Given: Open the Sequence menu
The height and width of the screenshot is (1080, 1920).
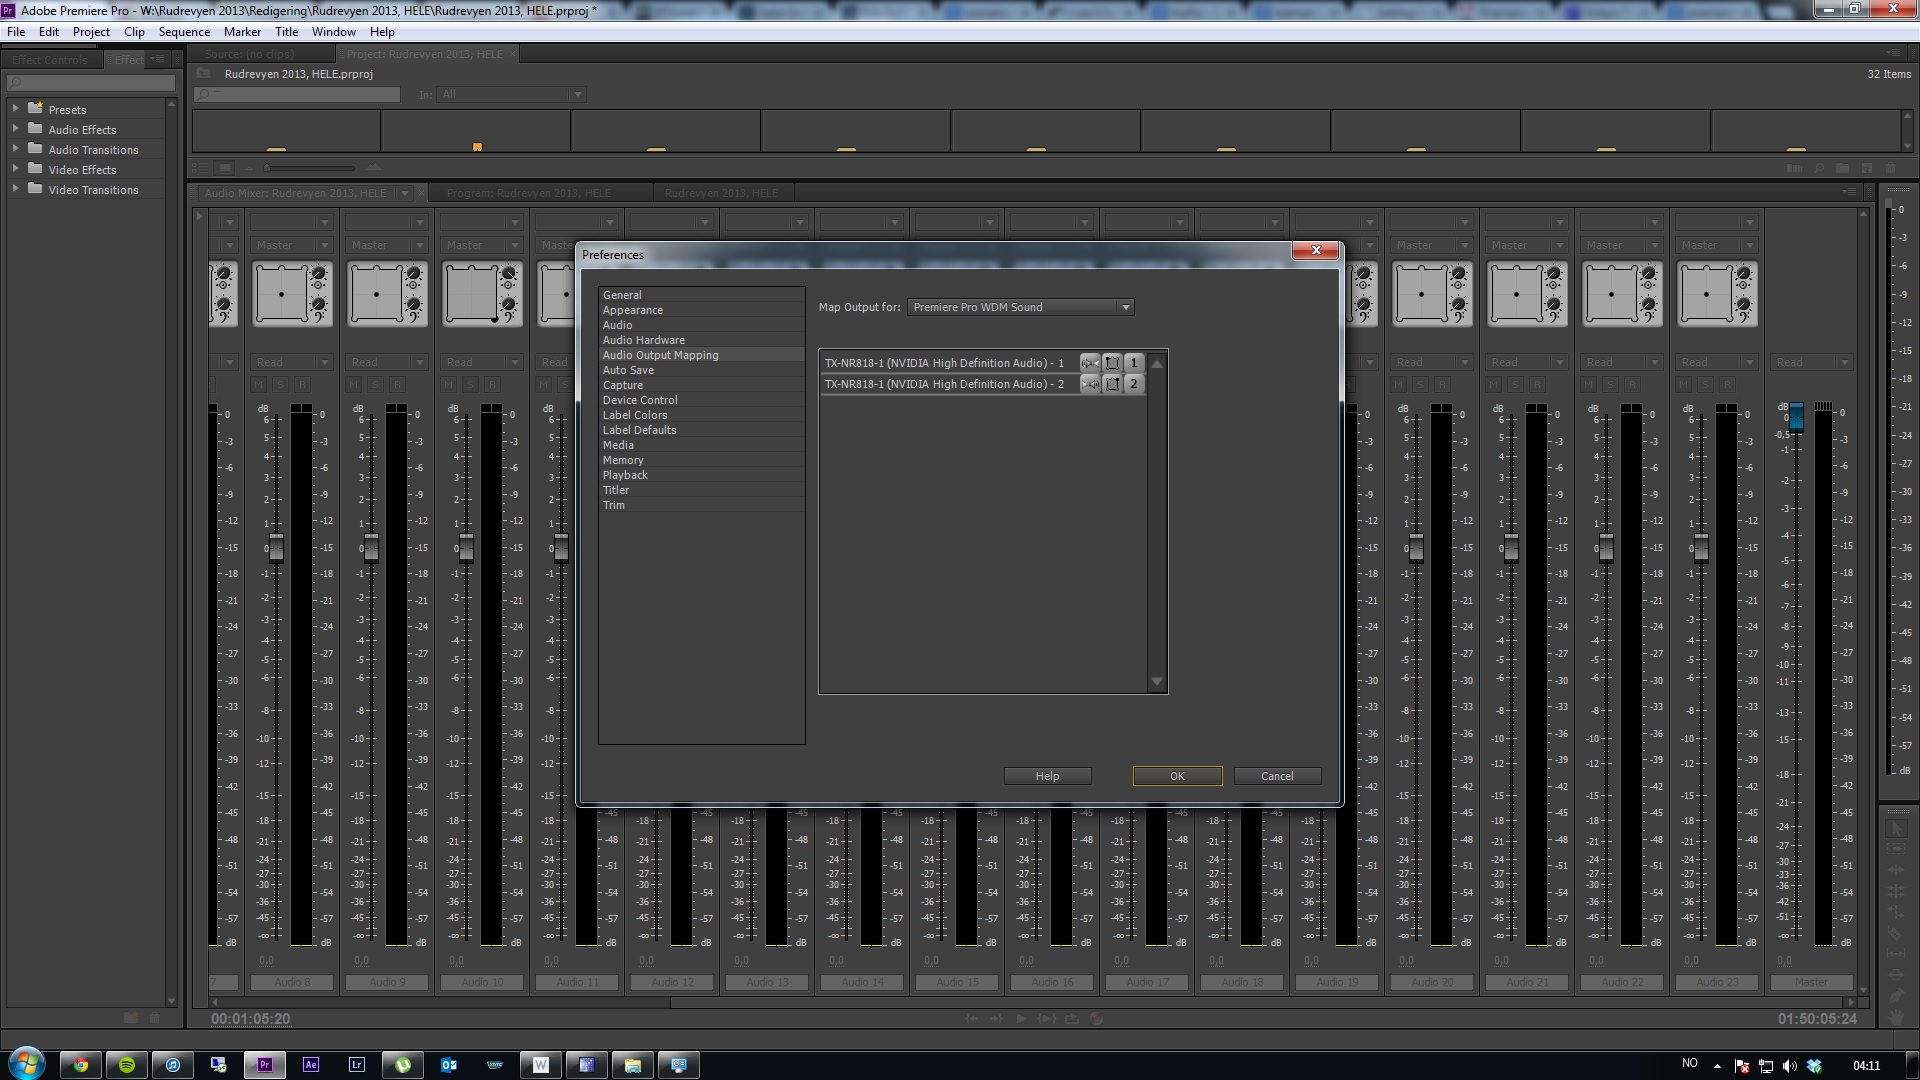Looking at the screenshot, I should (x=184, y=32).
